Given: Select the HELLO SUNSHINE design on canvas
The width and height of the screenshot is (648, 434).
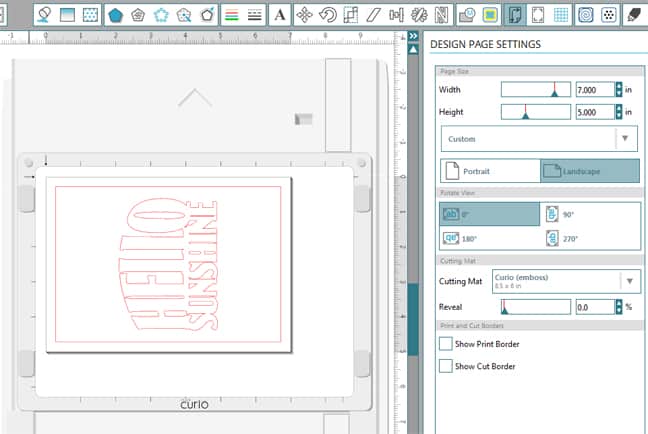Looking at the screenshot, I should coord(169,265).
